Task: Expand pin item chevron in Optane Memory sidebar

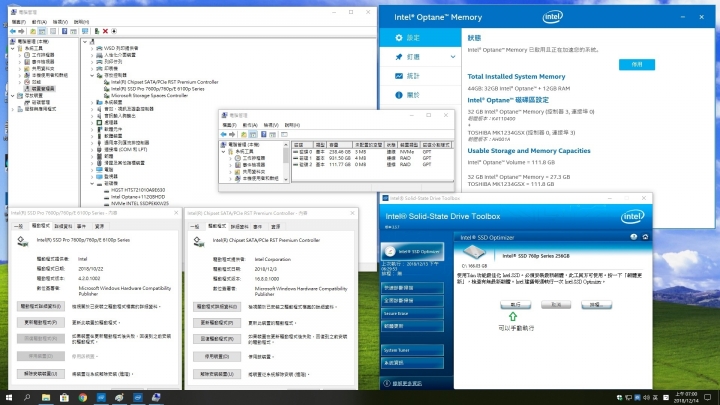Action: [x=453, y=57]
